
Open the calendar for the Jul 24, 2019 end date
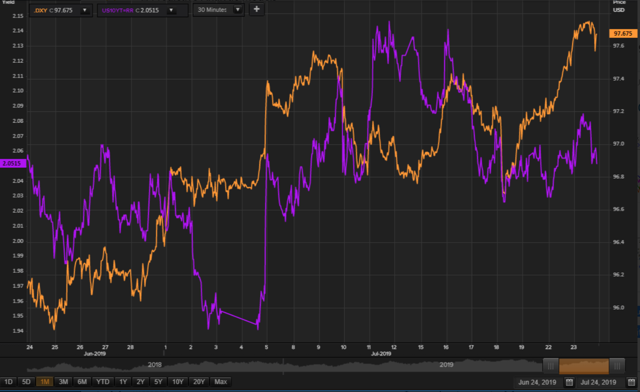coord(631,382)
